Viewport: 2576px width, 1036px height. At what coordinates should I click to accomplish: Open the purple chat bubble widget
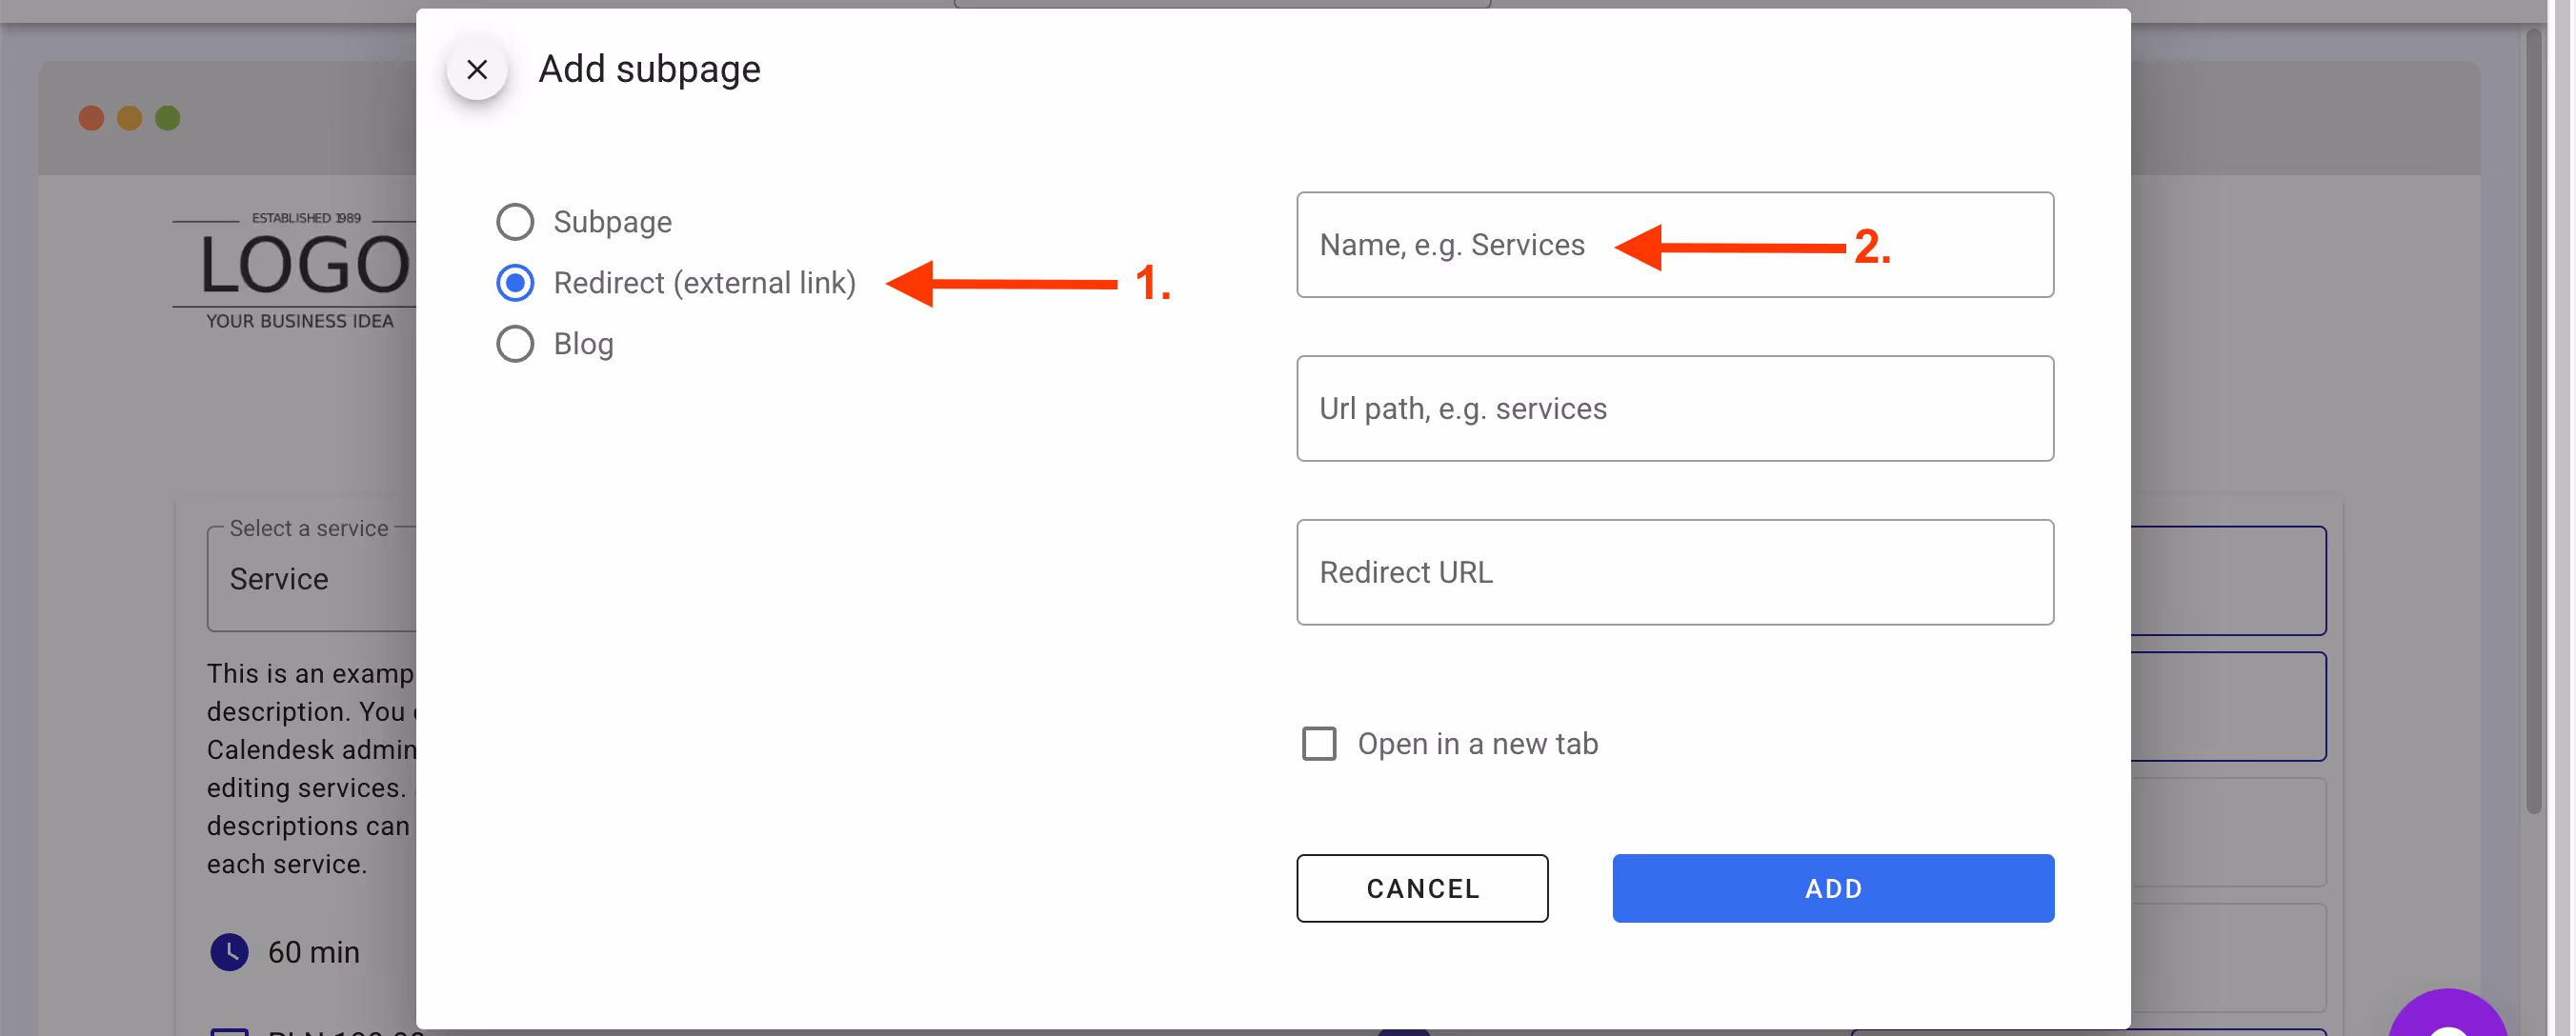(2447, 1020)
